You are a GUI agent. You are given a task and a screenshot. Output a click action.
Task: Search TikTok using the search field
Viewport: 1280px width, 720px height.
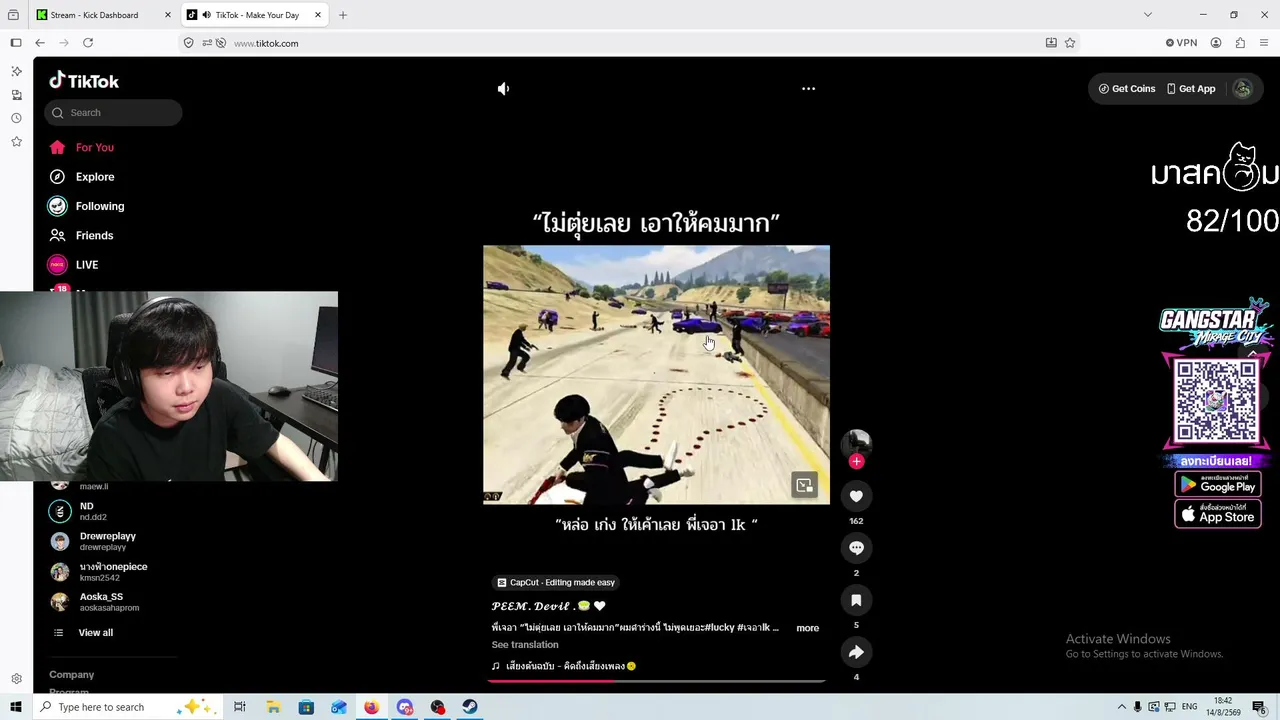(x=113, y=113)
